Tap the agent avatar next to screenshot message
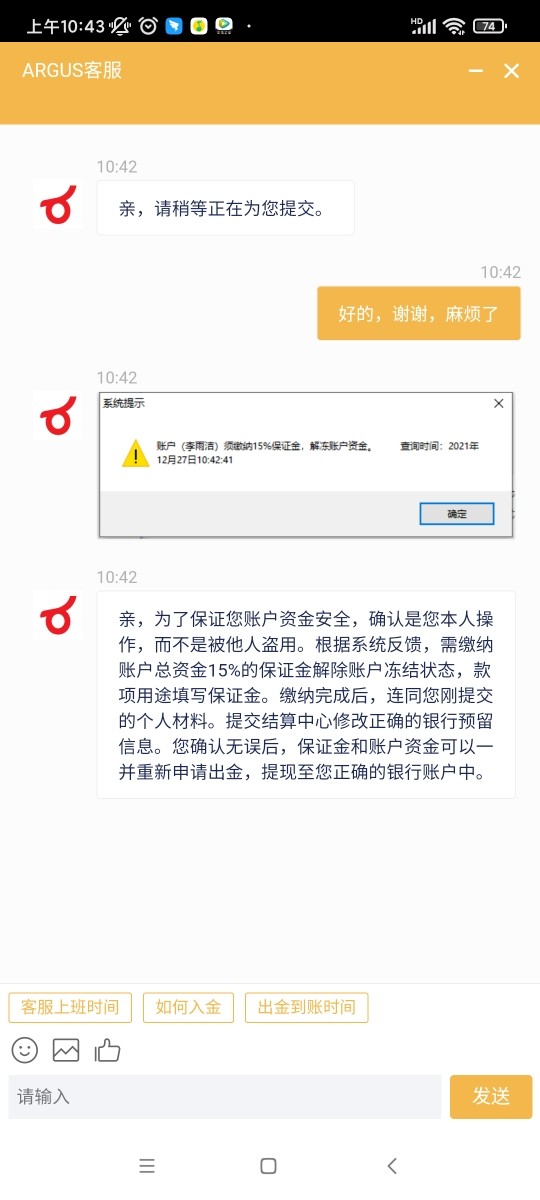Viewport: 540px width, 1200px height. tap(58, 415)
